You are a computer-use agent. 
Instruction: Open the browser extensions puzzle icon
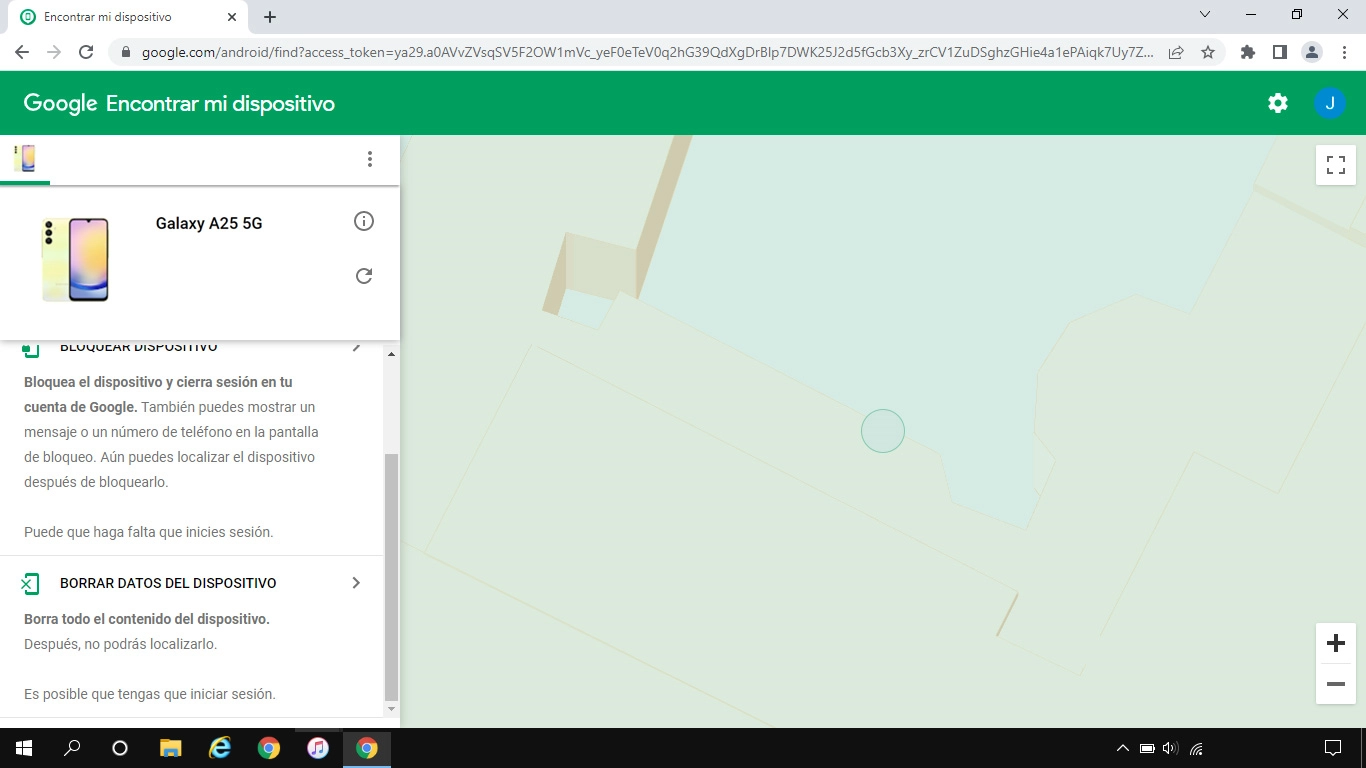(x=1247, y=51)
